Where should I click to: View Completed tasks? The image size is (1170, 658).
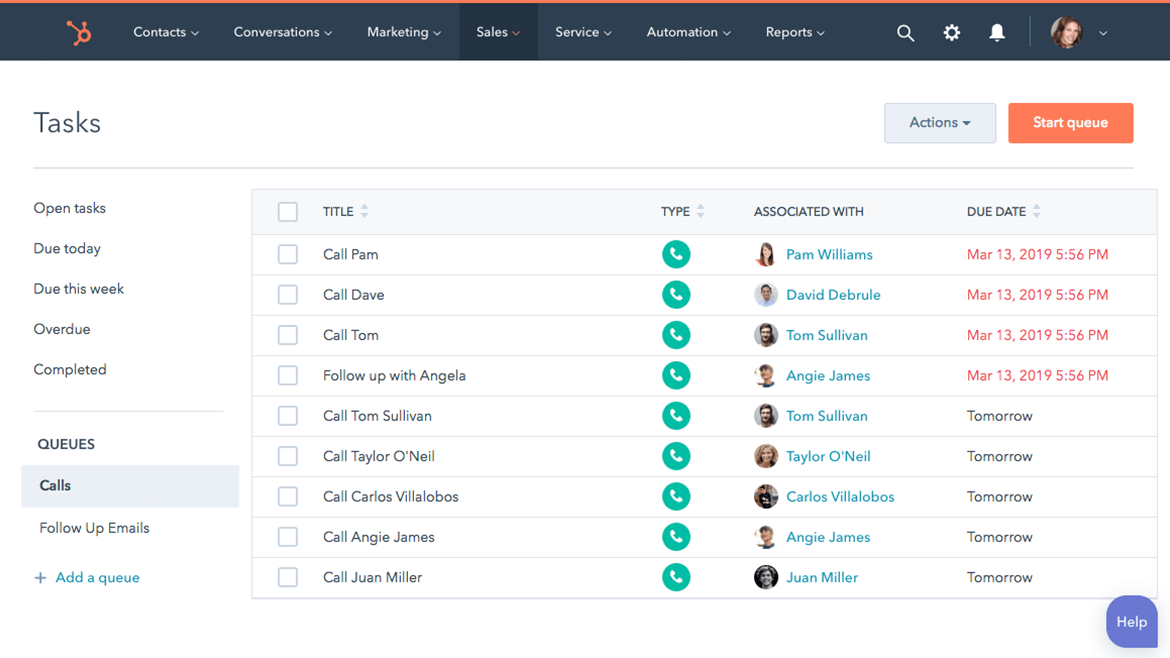point(70,369)
